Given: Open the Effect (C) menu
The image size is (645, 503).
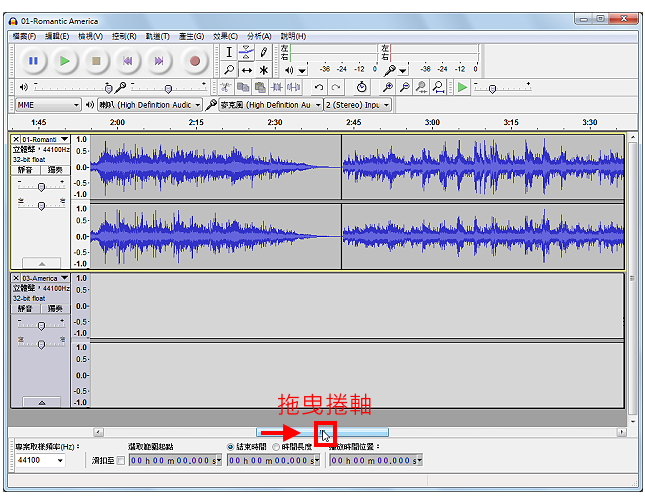Looking at the screenshot, I should click(225, 36).
